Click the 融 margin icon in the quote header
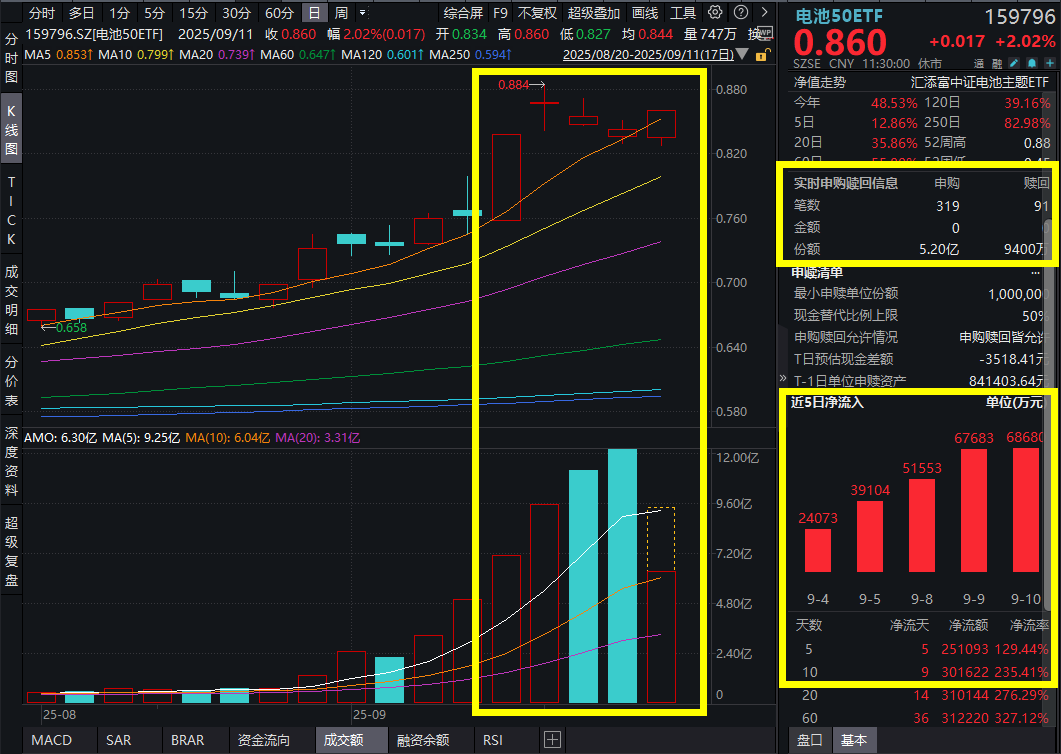1061x754 pixels. 997,63
